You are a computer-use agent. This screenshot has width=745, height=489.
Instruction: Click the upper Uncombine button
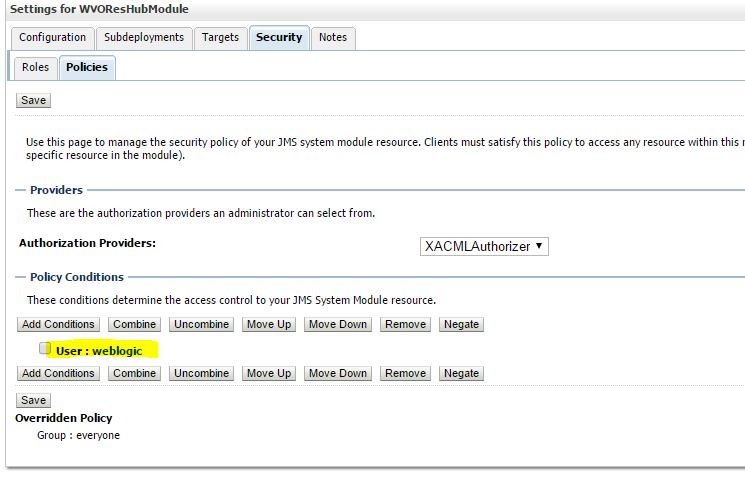(x=201, y=324)
